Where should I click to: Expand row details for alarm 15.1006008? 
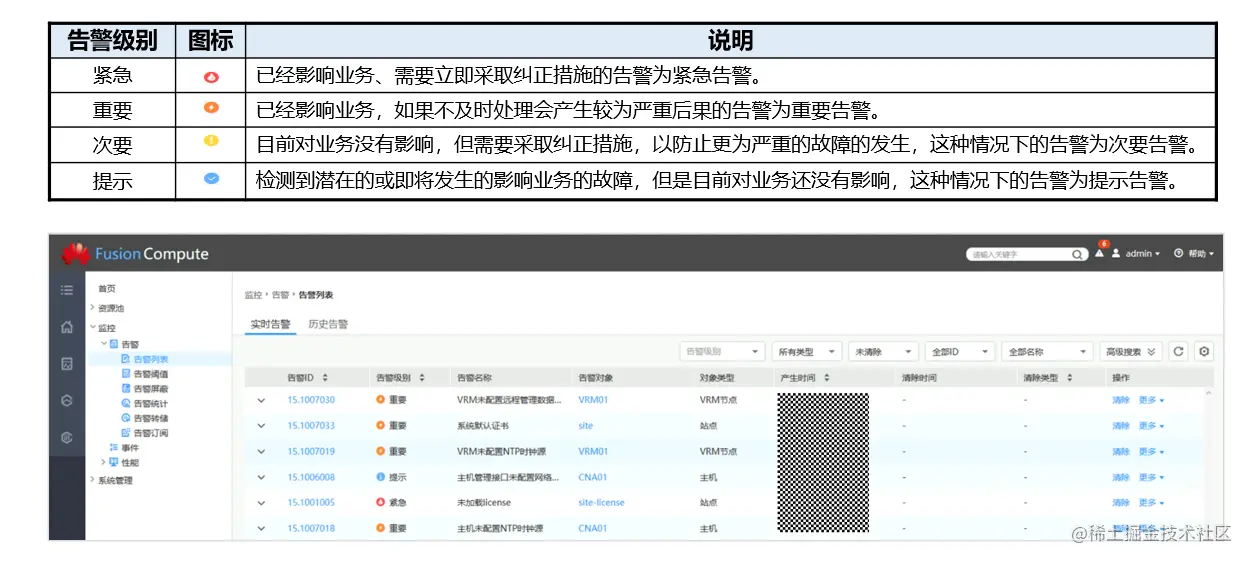262,477
